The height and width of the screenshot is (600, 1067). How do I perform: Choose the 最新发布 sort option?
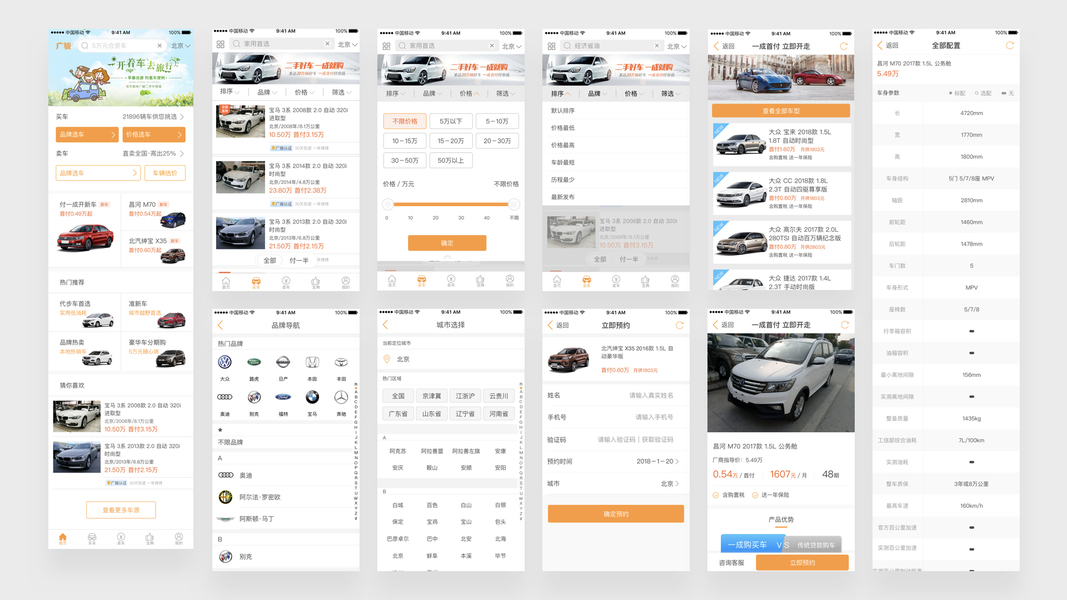coord(616,197)
